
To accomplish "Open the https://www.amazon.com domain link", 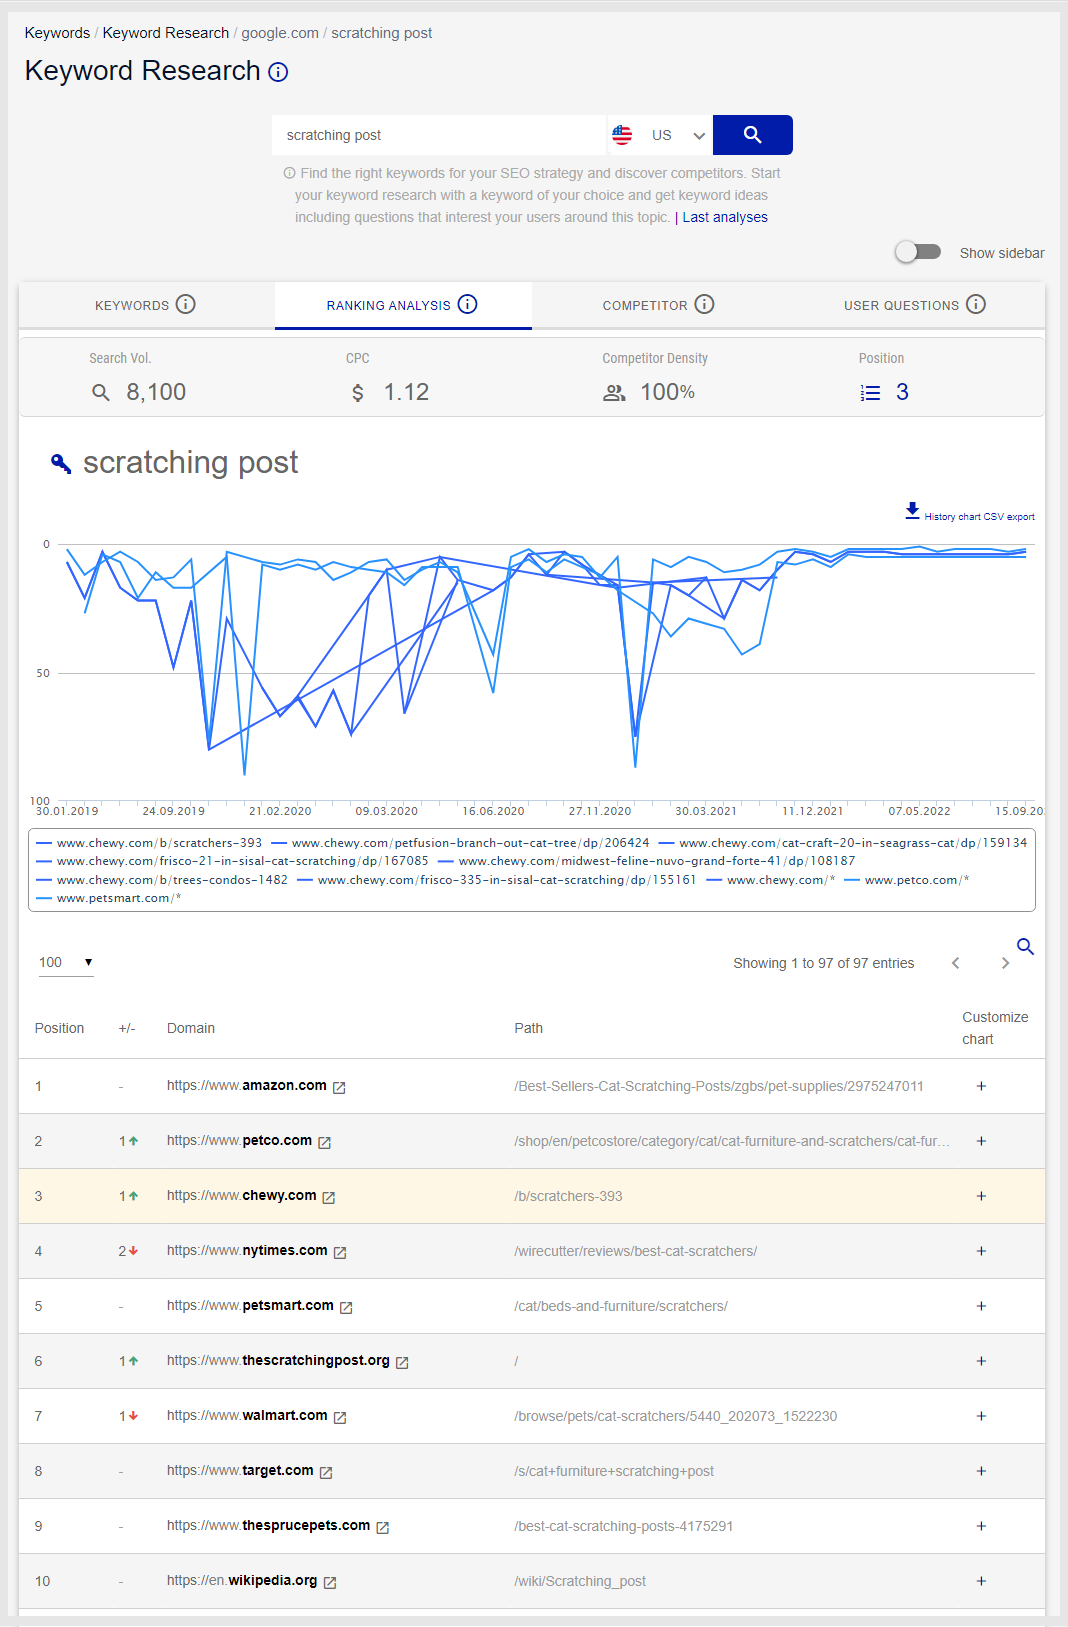I will click(247, 1085).
